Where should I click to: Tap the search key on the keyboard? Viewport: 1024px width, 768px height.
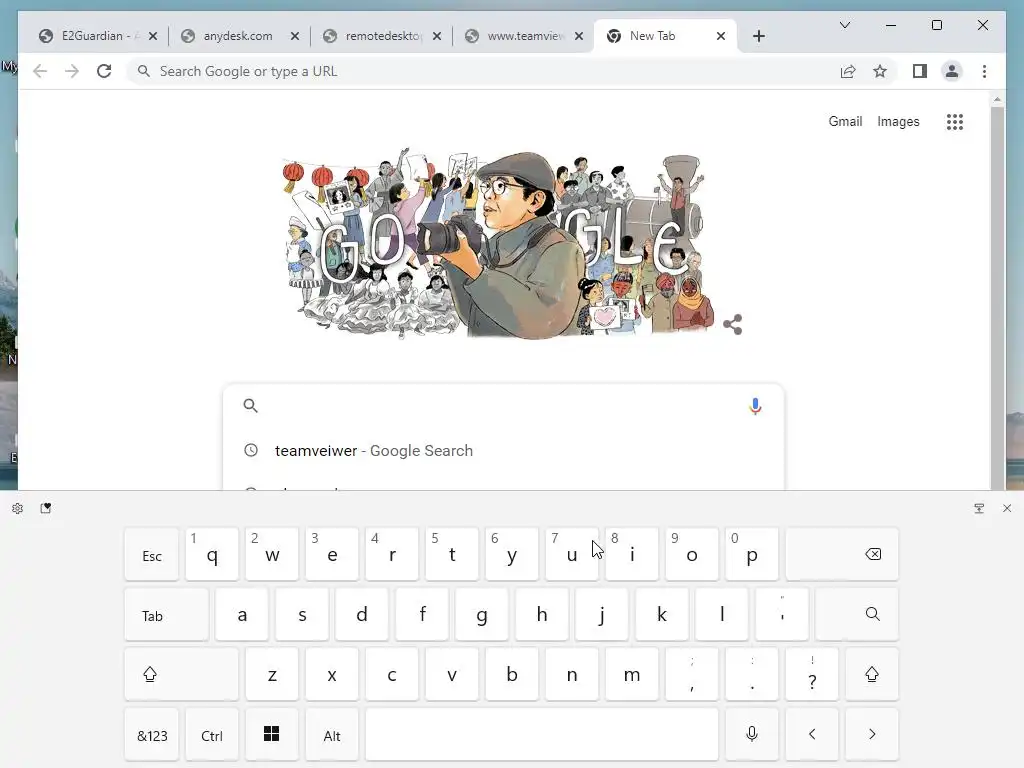click(x=857, y=614)
